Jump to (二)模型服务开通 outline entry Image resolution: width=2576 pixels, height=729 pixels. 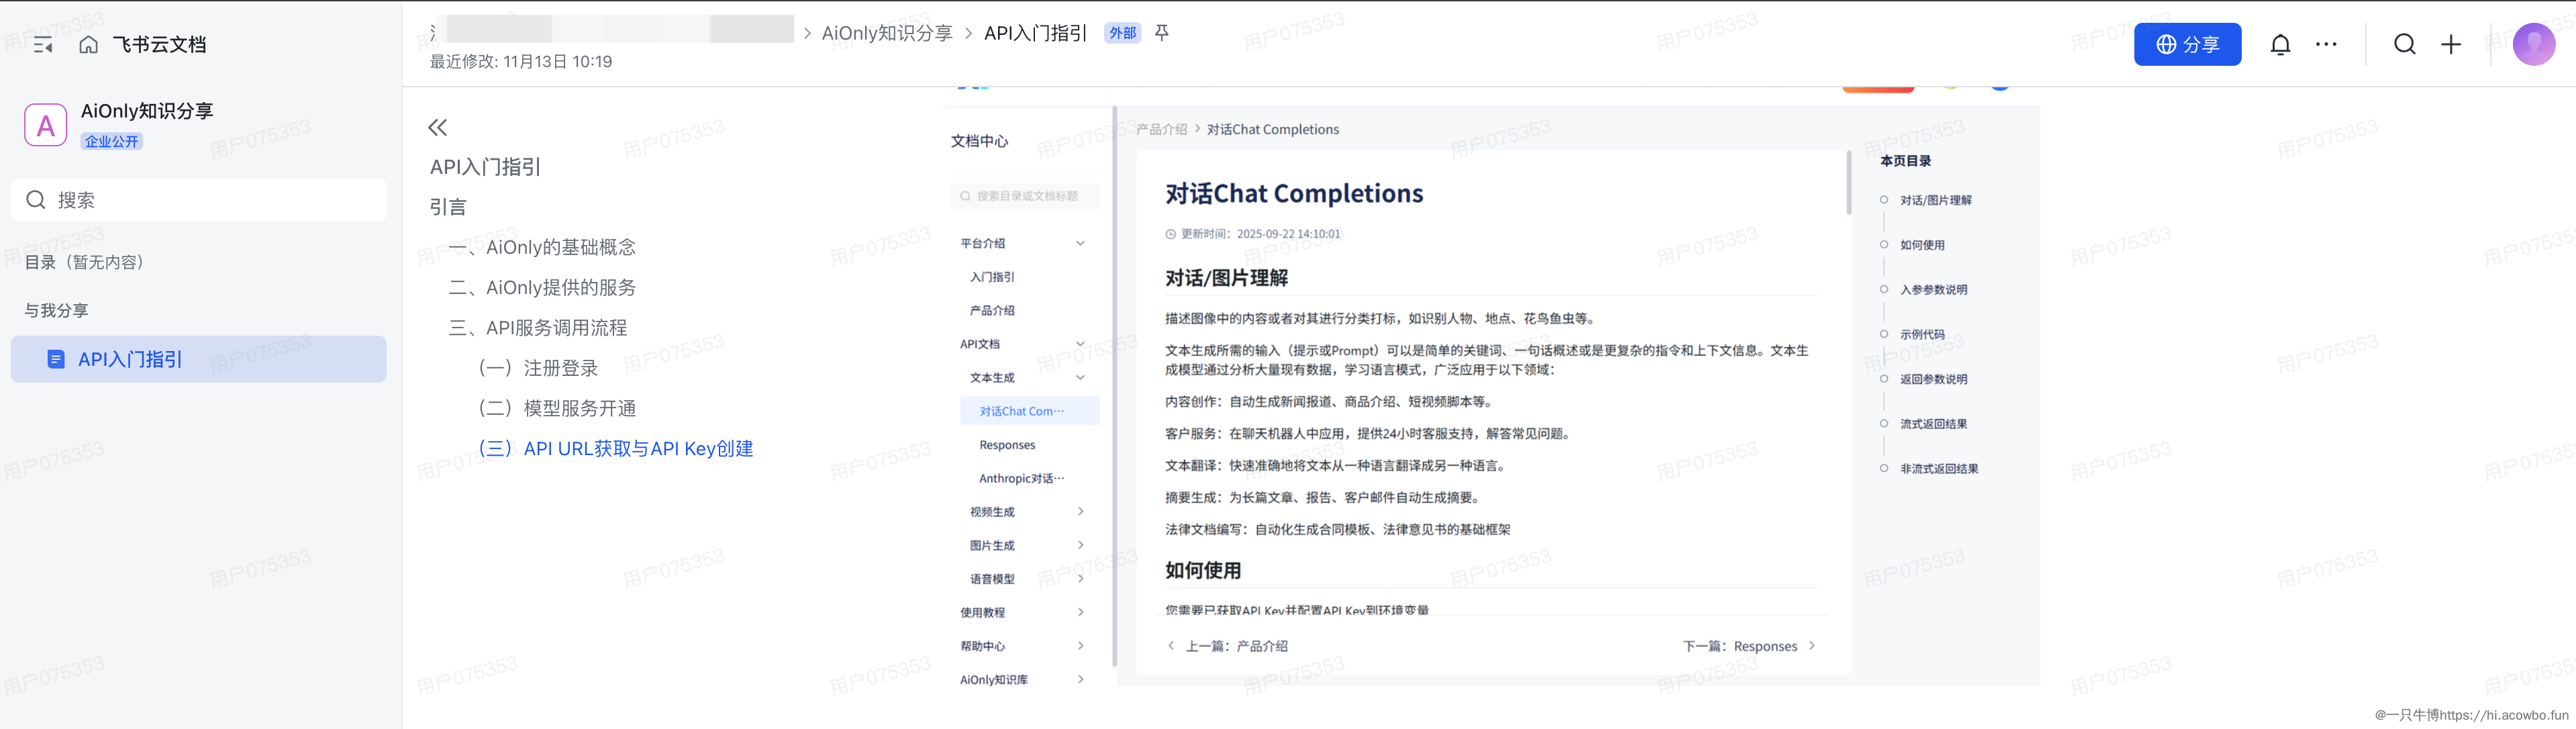tap(558, 408)
